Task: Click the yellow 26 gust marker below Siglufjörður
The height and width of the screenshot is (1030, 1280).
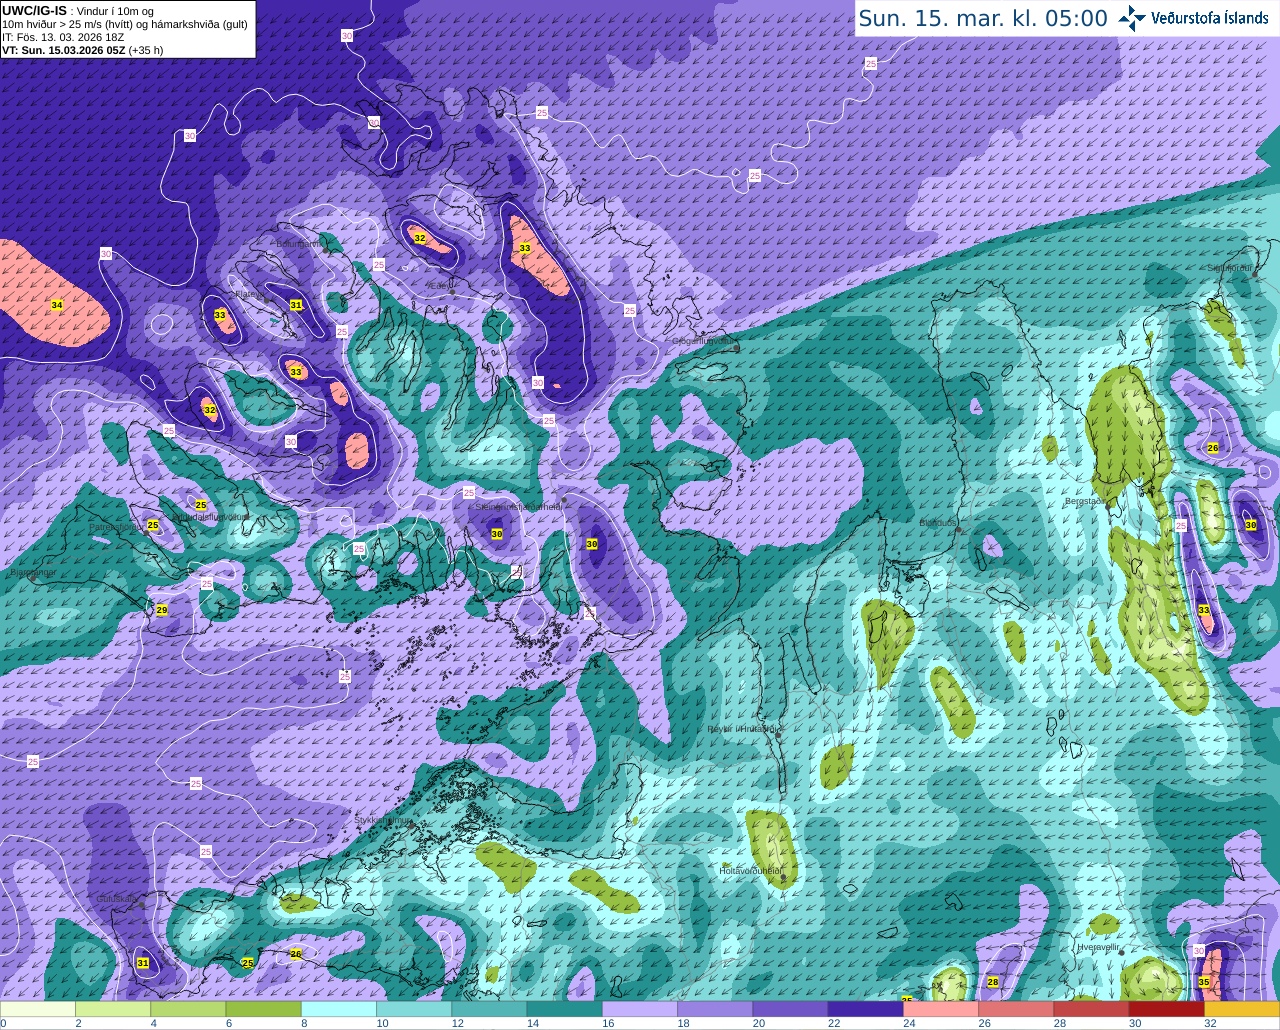Action: pyautogui.click(x=1213, y=448)
